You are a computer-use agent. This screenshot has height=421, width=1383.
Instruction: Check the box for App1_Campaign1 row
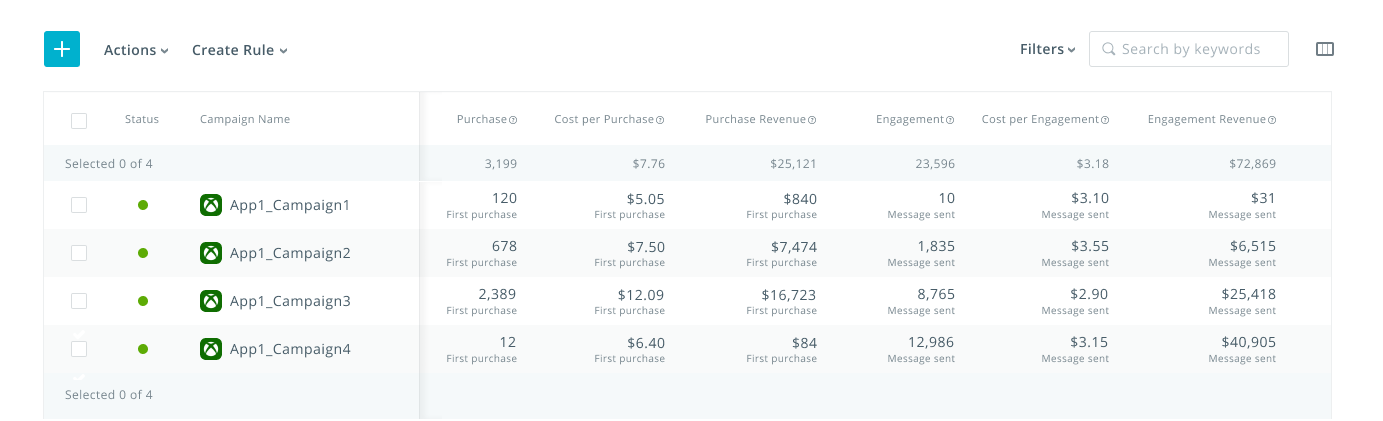[79, 205]
